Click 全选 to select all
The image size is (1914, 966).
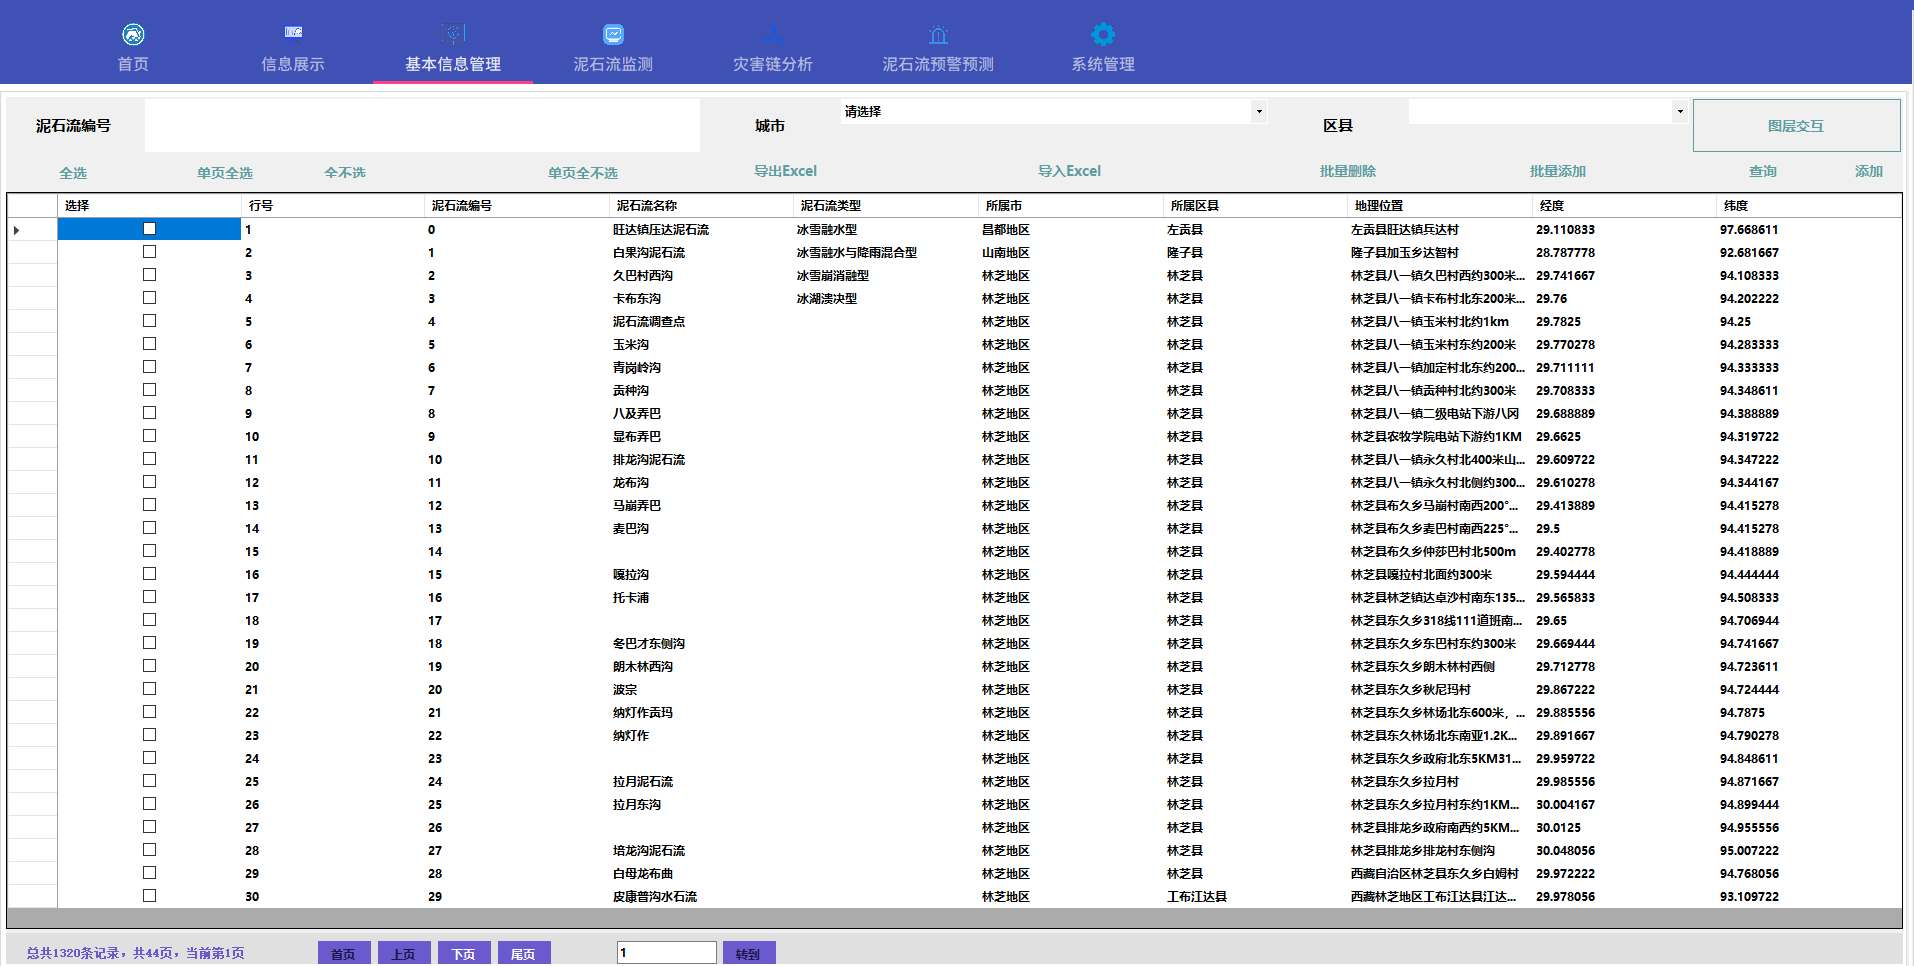tap(73, 173)
